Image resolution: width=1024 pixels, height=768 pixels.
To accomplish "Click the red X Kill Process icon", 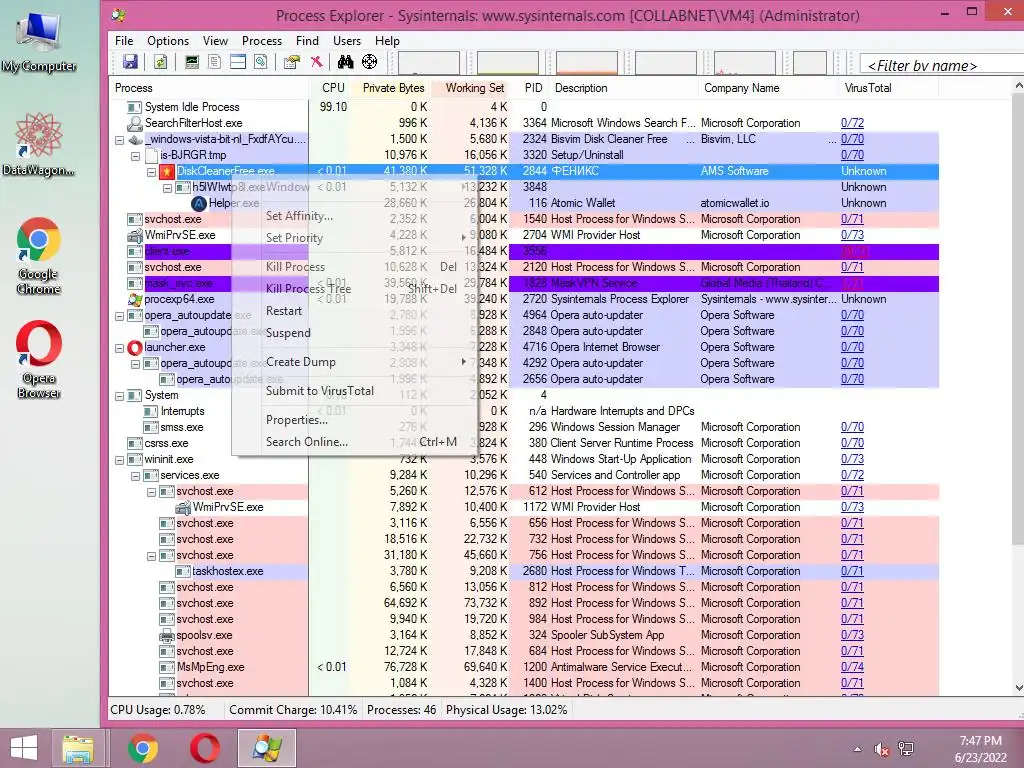I will [317, 62].
